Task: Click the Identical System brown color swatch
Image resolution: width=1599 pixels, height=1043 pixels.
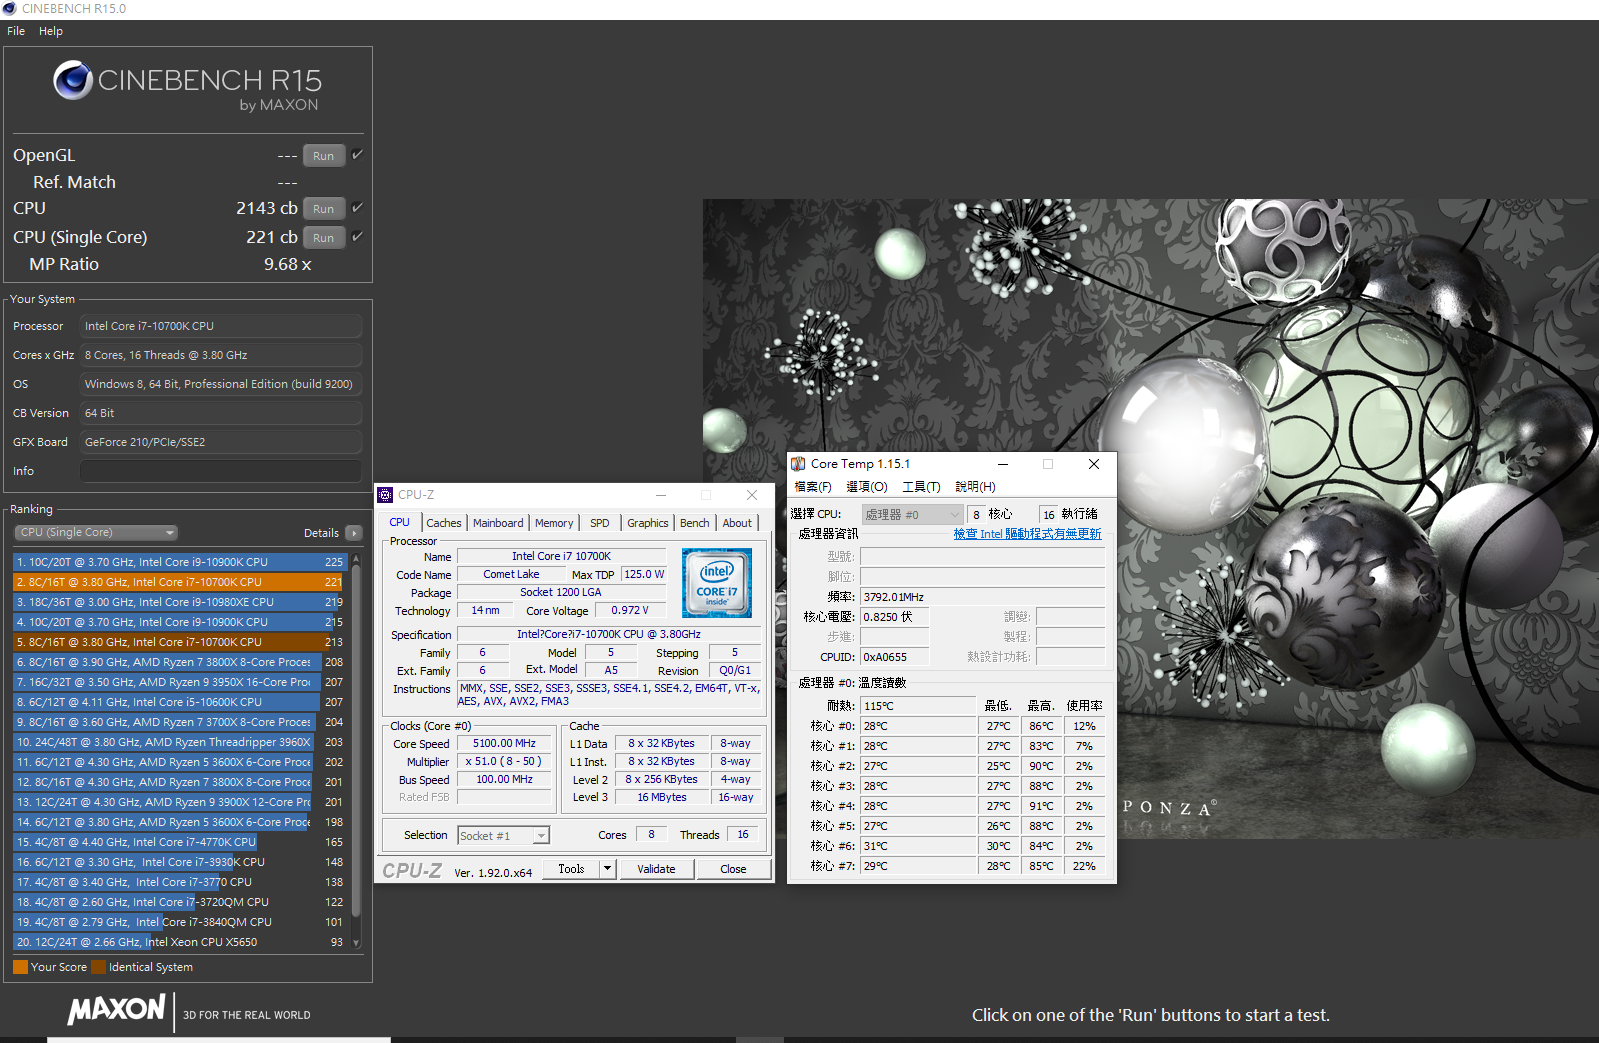Action: (x=98, y=967)
